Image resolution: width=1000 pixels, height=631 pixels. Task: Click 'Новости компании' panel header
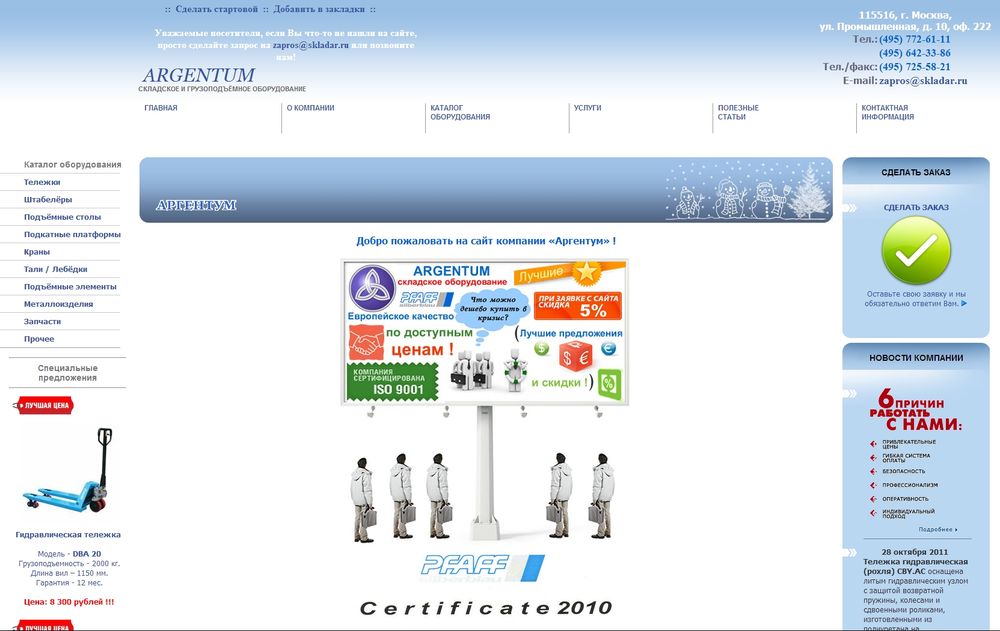click(916, 358)
